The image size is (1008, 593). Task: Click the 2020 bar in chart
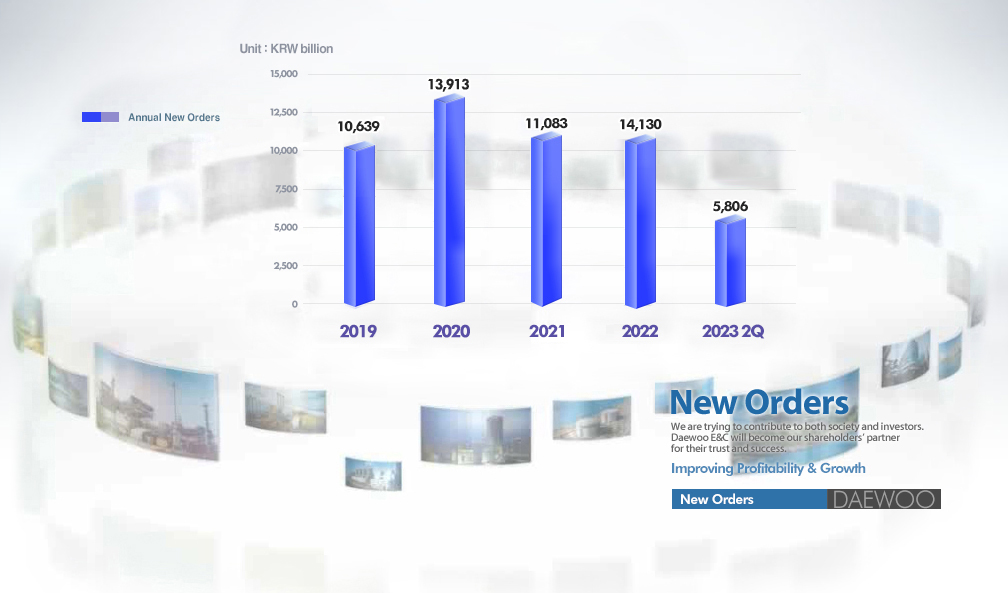pyautogui.click(x=449, y=201)
